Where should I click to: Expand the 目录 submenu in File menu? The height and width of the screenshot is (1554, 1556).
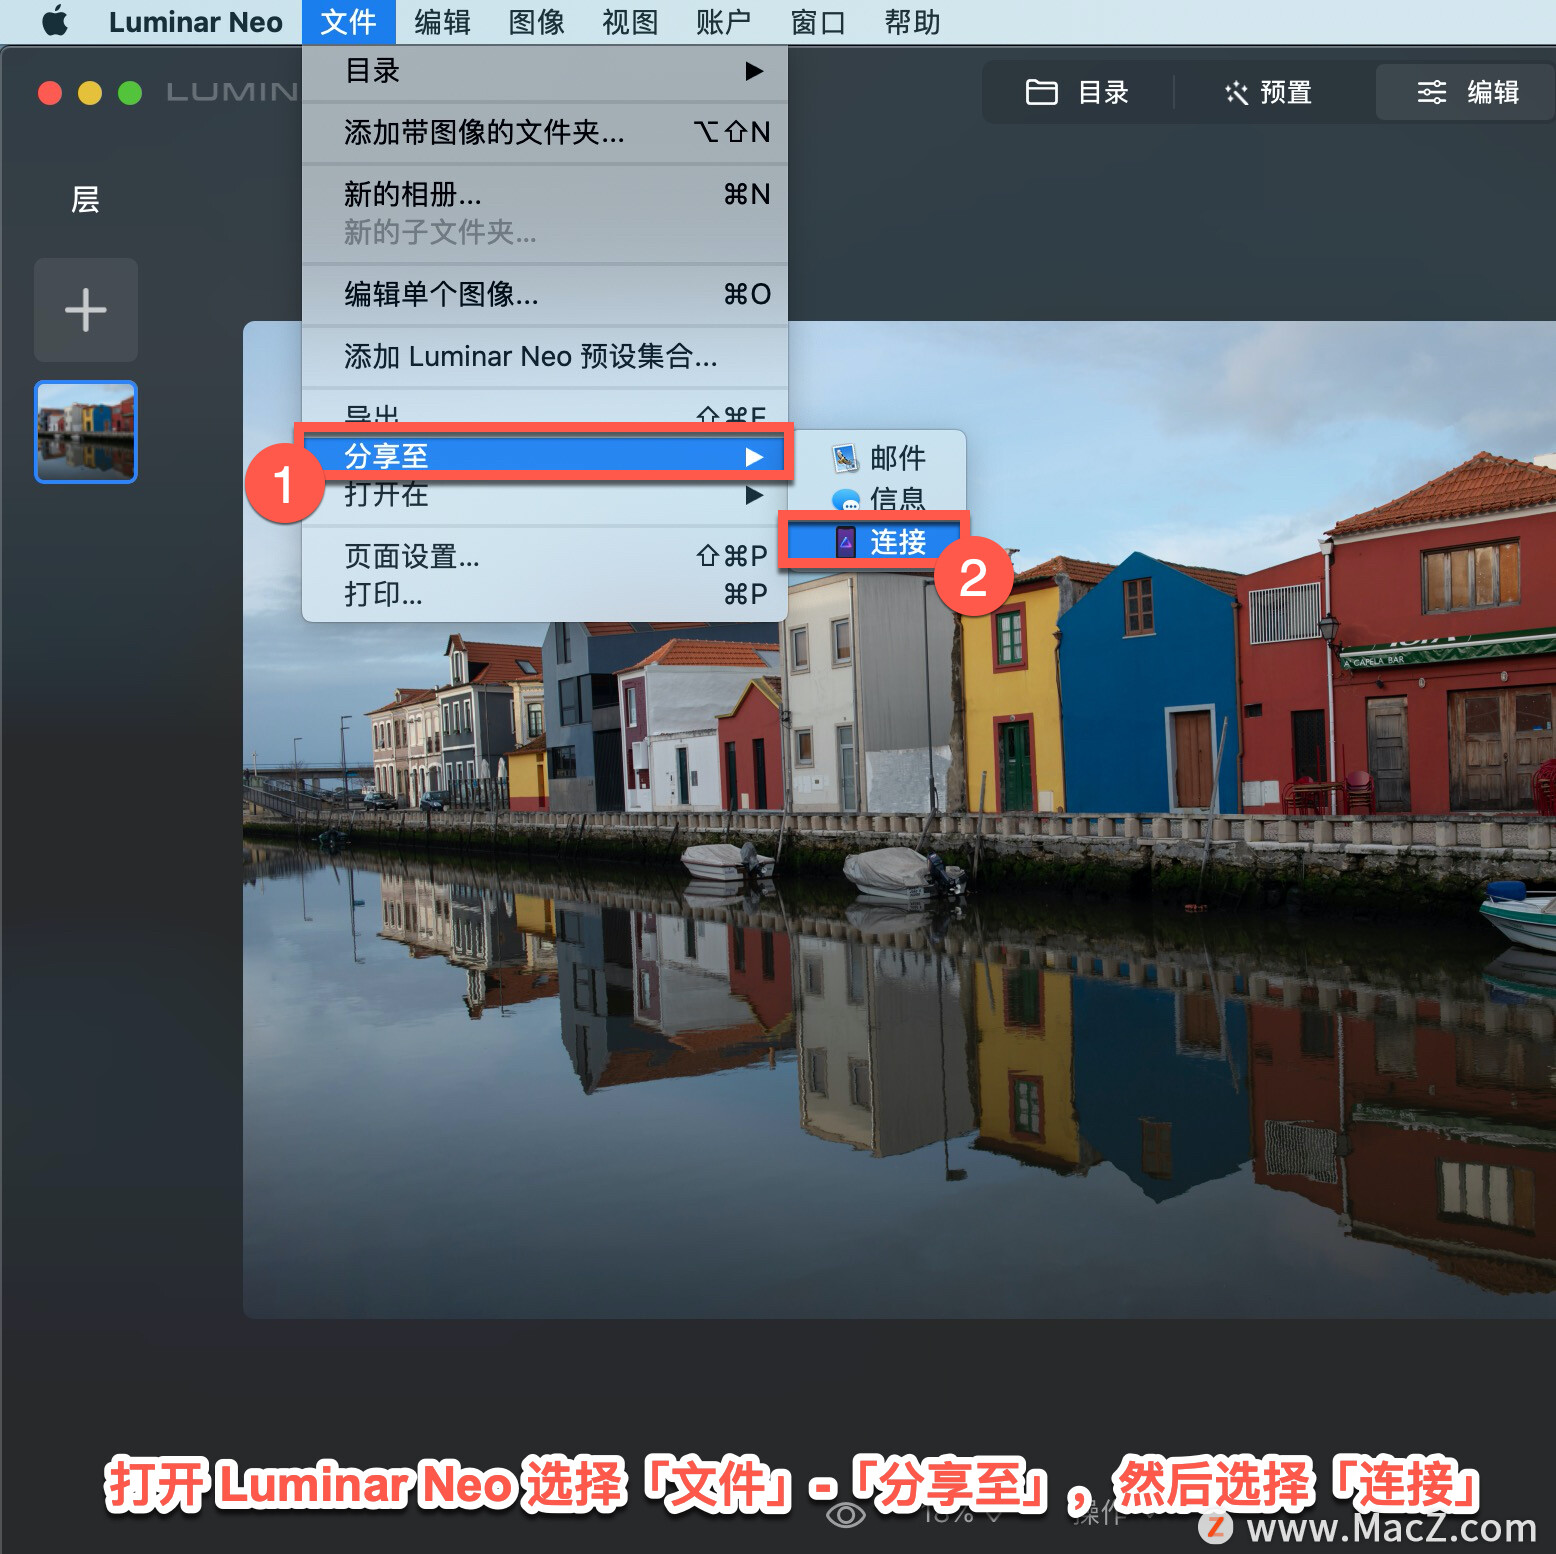[545, 71]
